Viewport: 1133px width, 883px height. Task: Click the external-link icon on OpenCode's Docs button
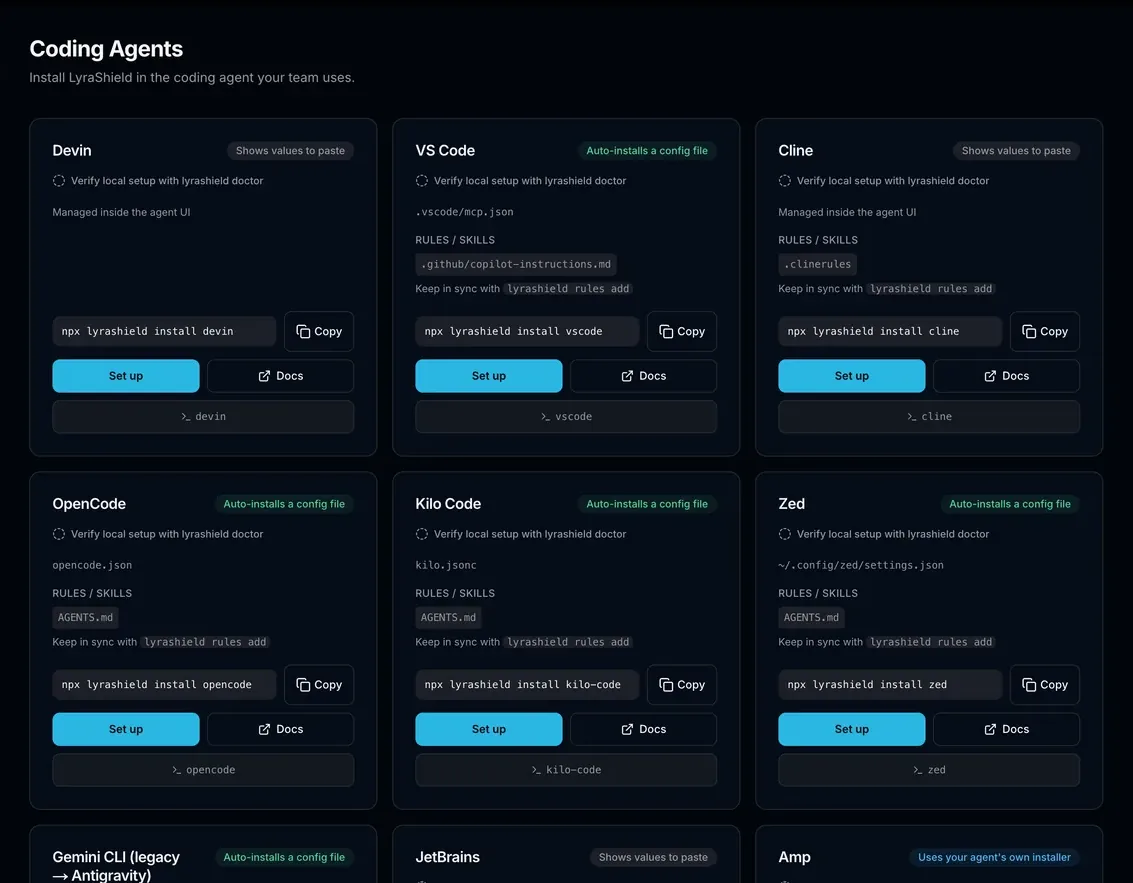point(264,729)
